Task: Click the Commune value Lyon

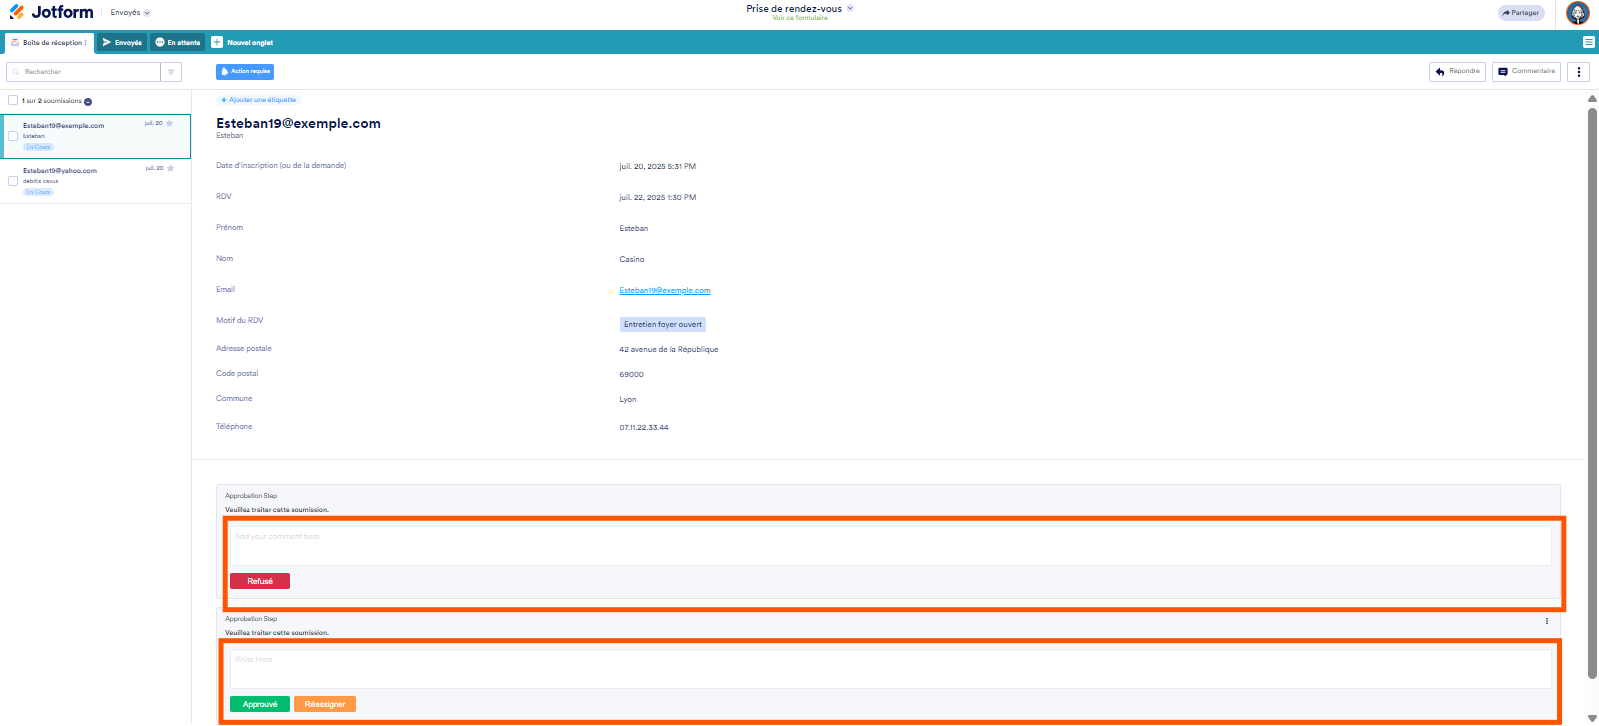Action: coord(628,400)
